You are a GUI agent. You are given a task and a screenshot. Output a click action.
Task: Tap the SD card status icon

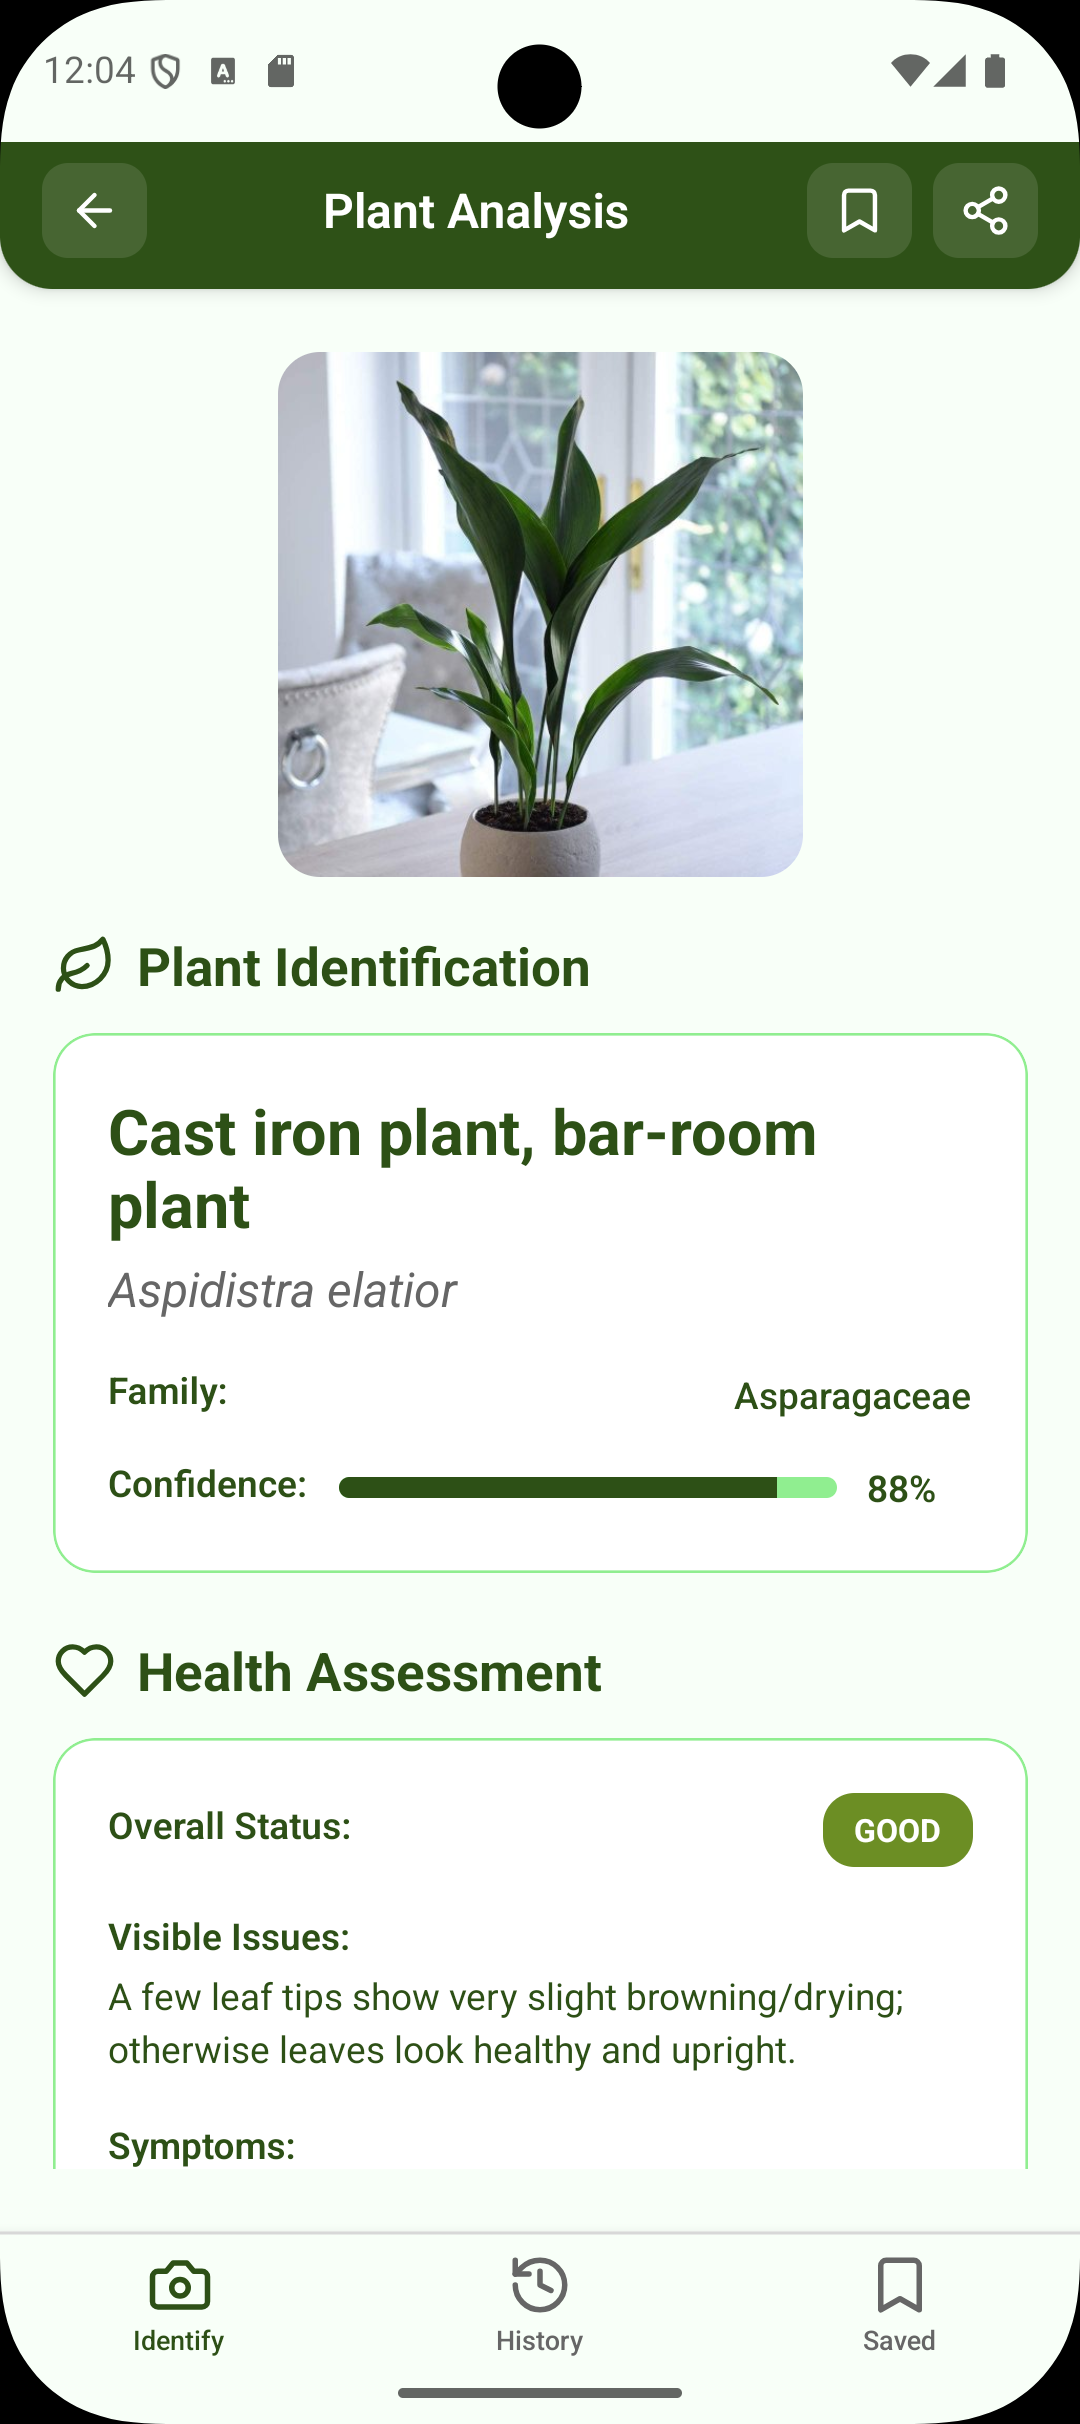click(281, 71)
